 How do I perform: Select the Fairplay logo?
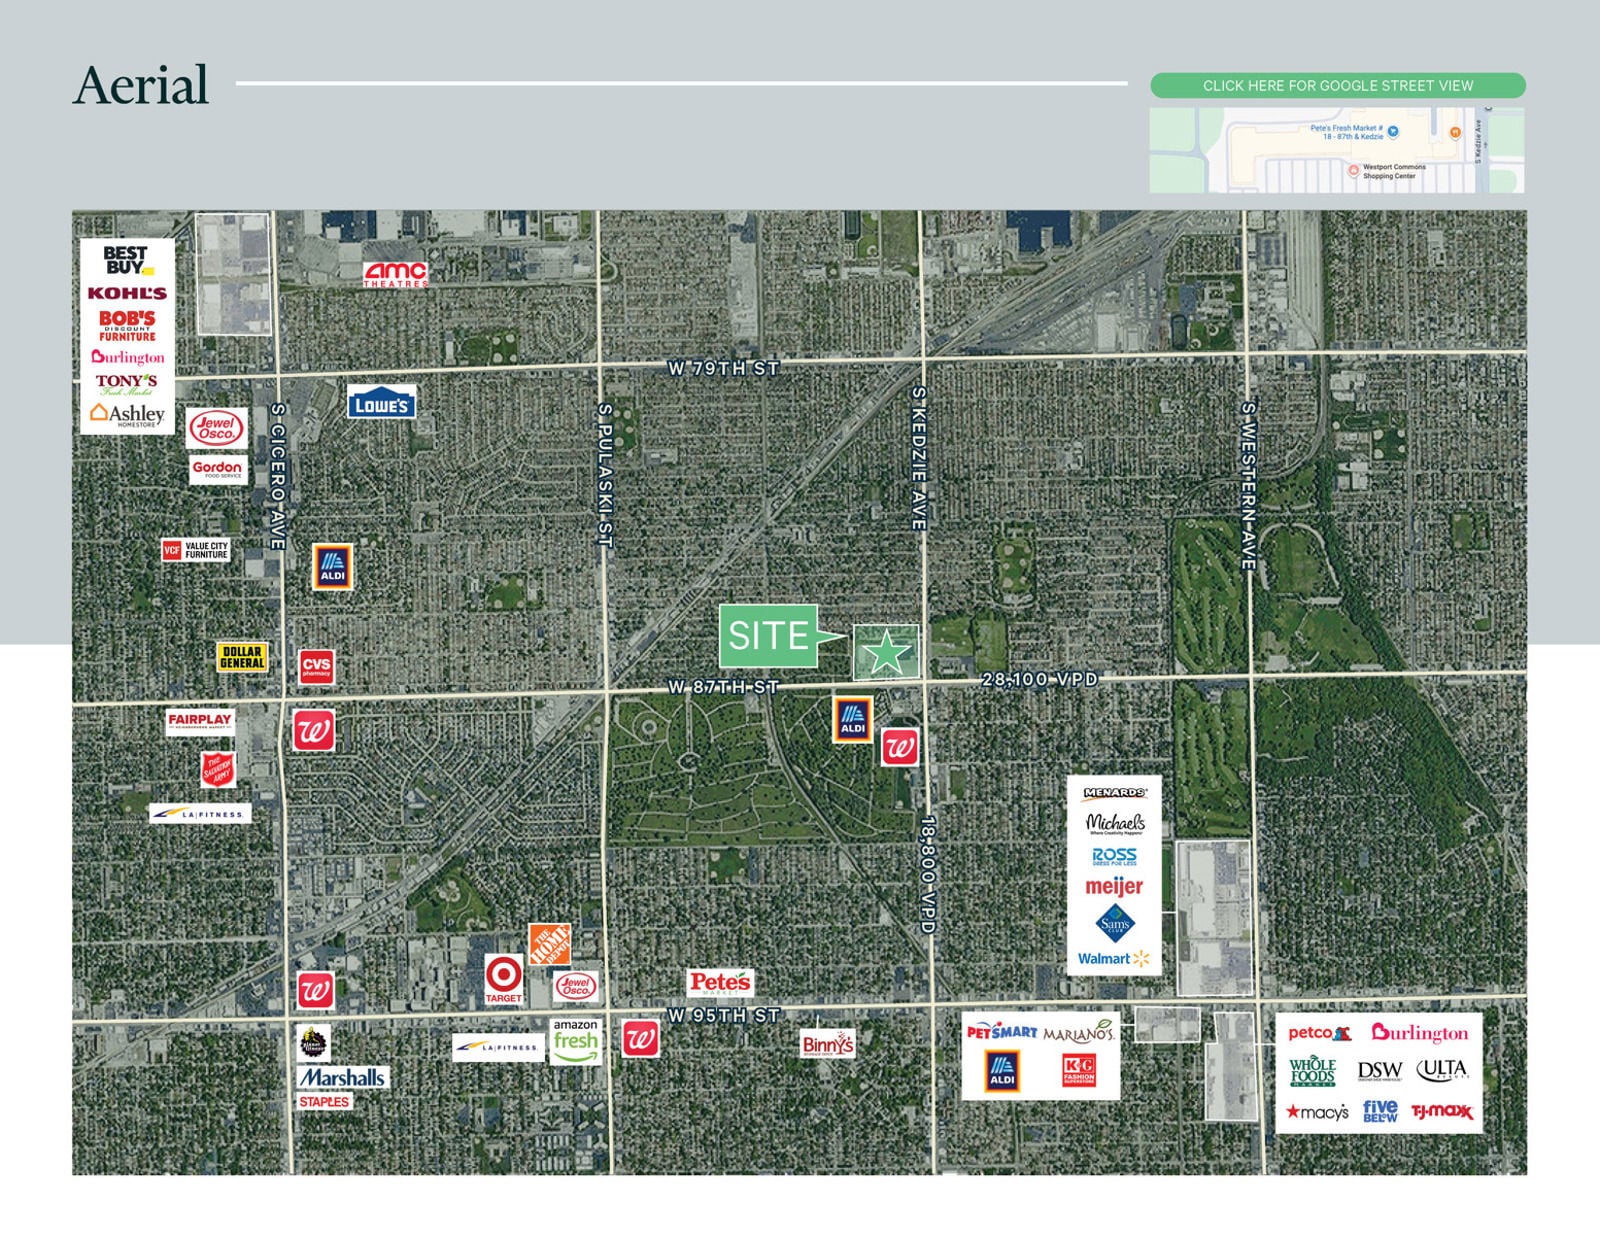click(x=200, y=722)
